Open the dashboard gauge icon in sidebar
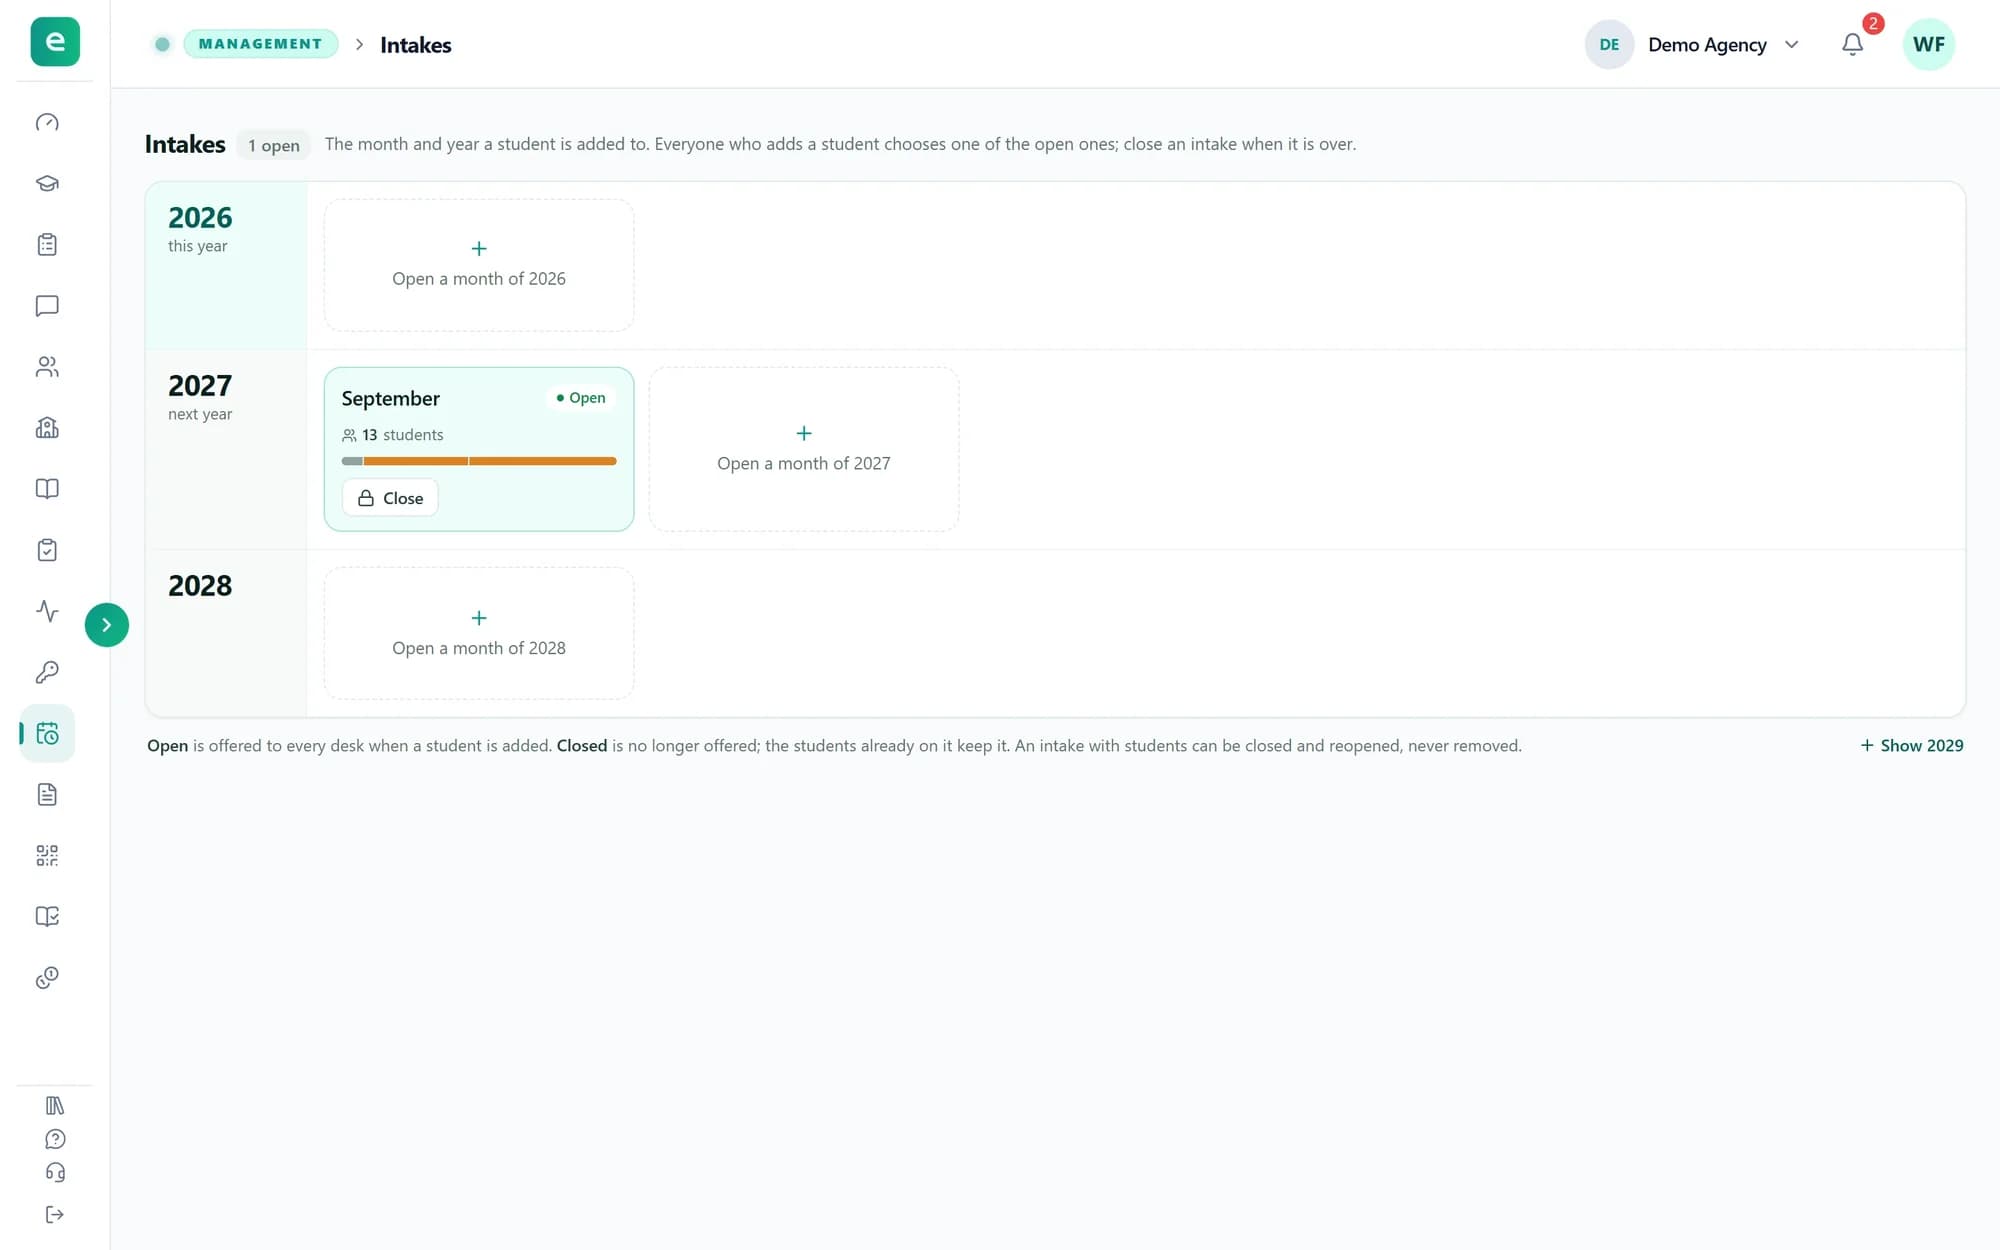Image resolution: width=2000 pixels, height=1250 pixels. [47, 122]
